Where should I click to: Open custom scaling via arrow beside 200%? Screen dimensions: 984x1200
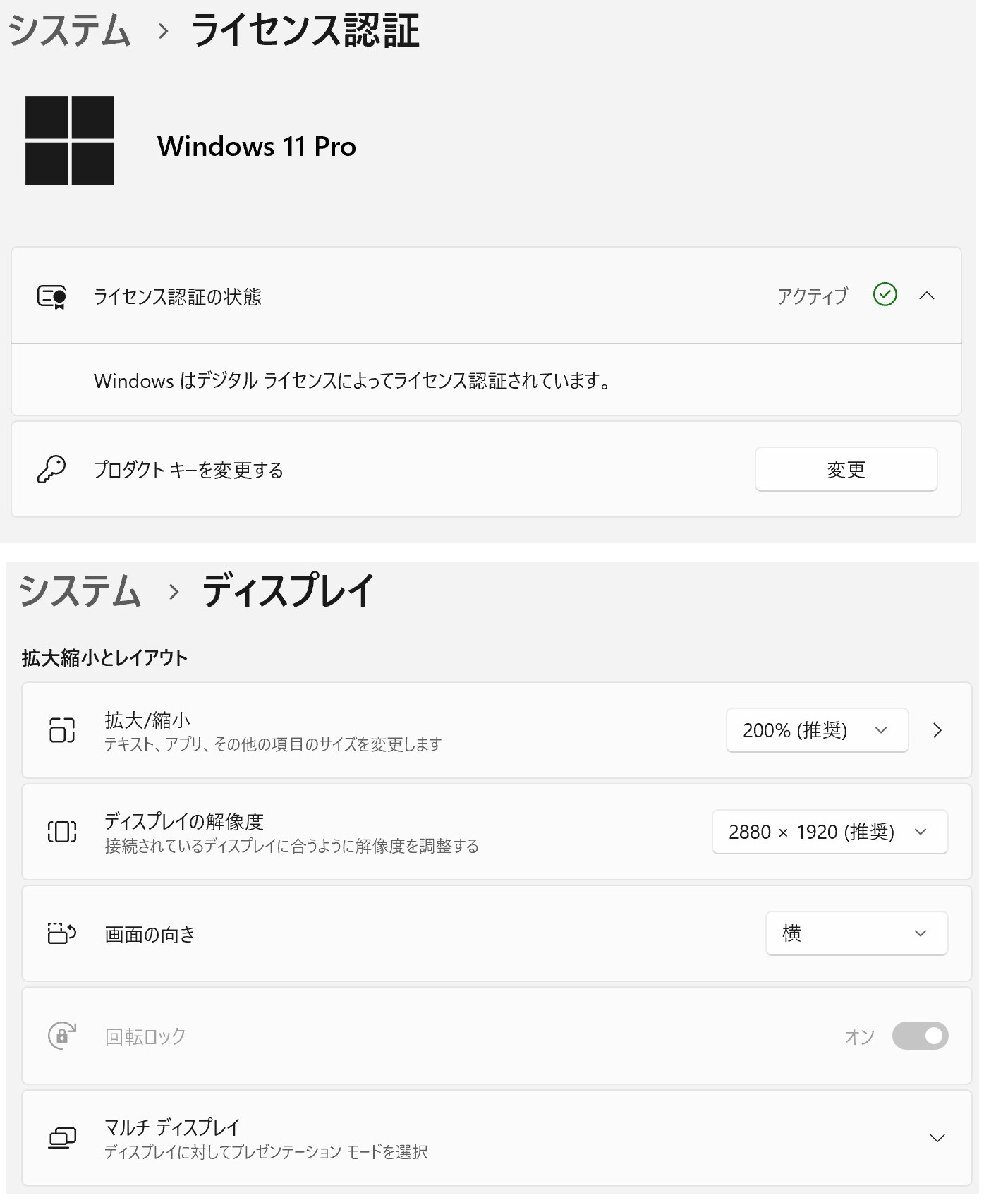937,730
